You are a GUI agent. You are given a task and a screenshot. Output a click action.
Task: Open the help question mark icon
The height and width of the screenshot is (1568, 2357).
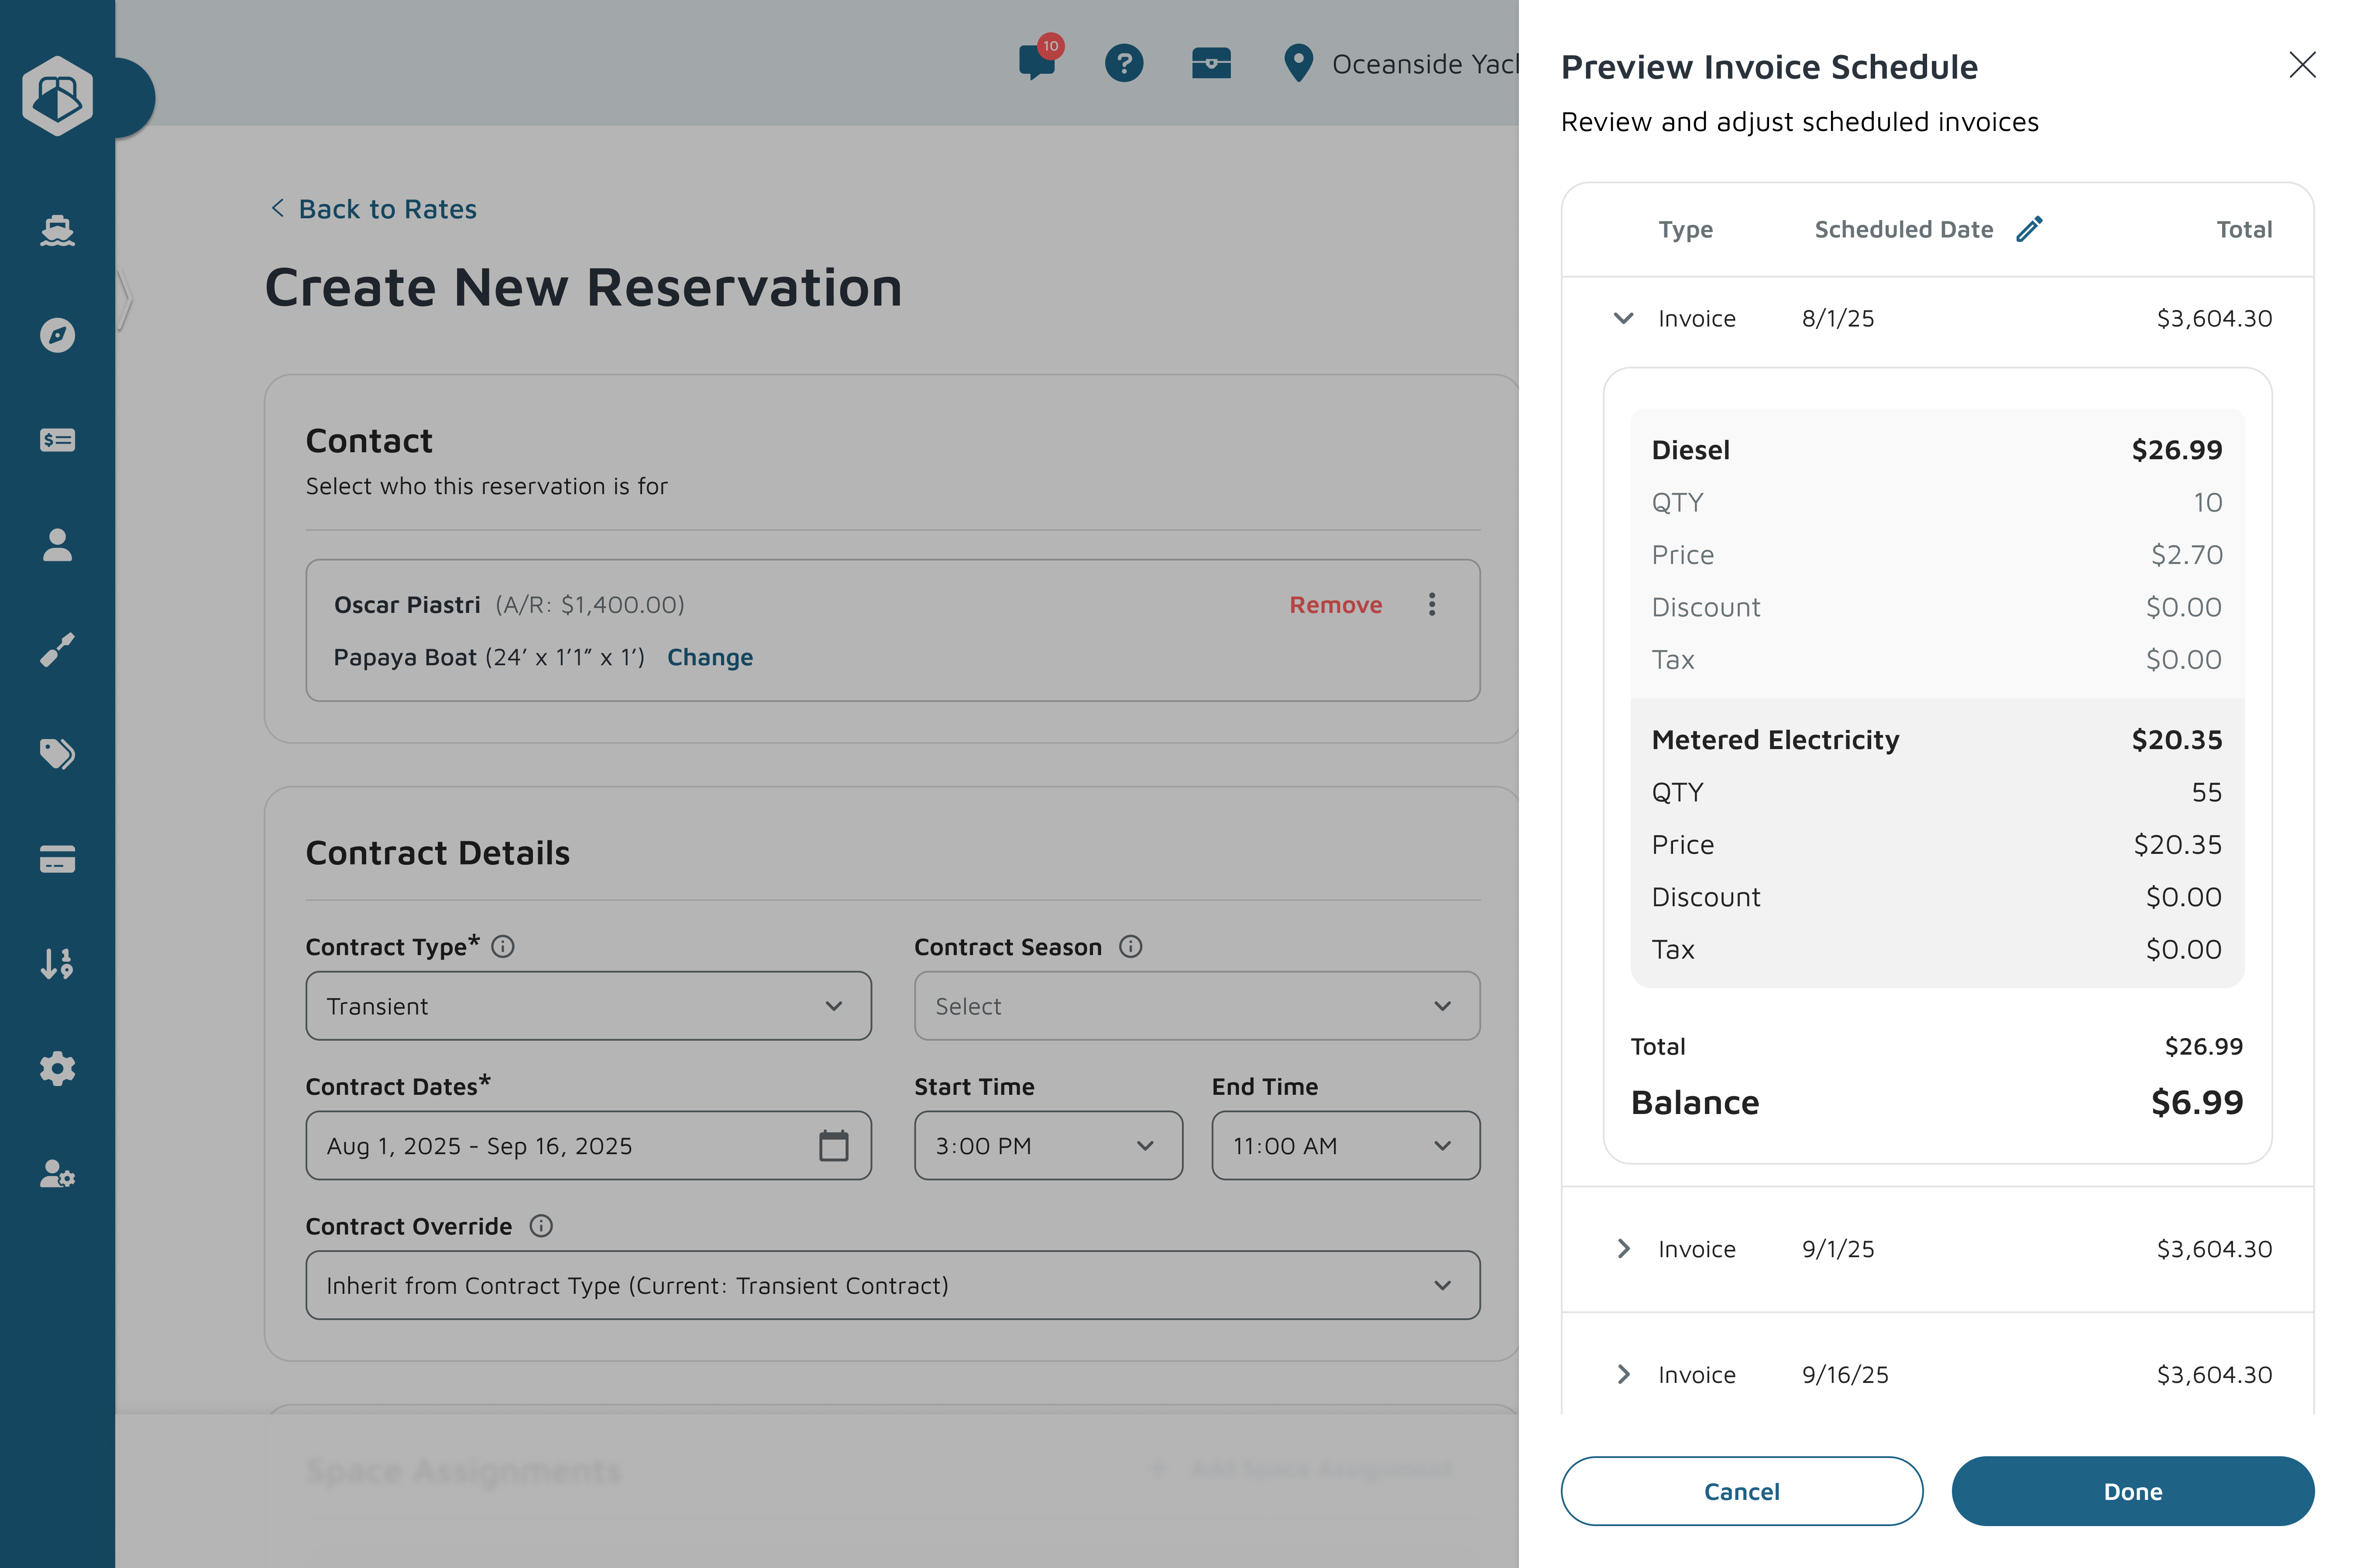(1124, 63)
